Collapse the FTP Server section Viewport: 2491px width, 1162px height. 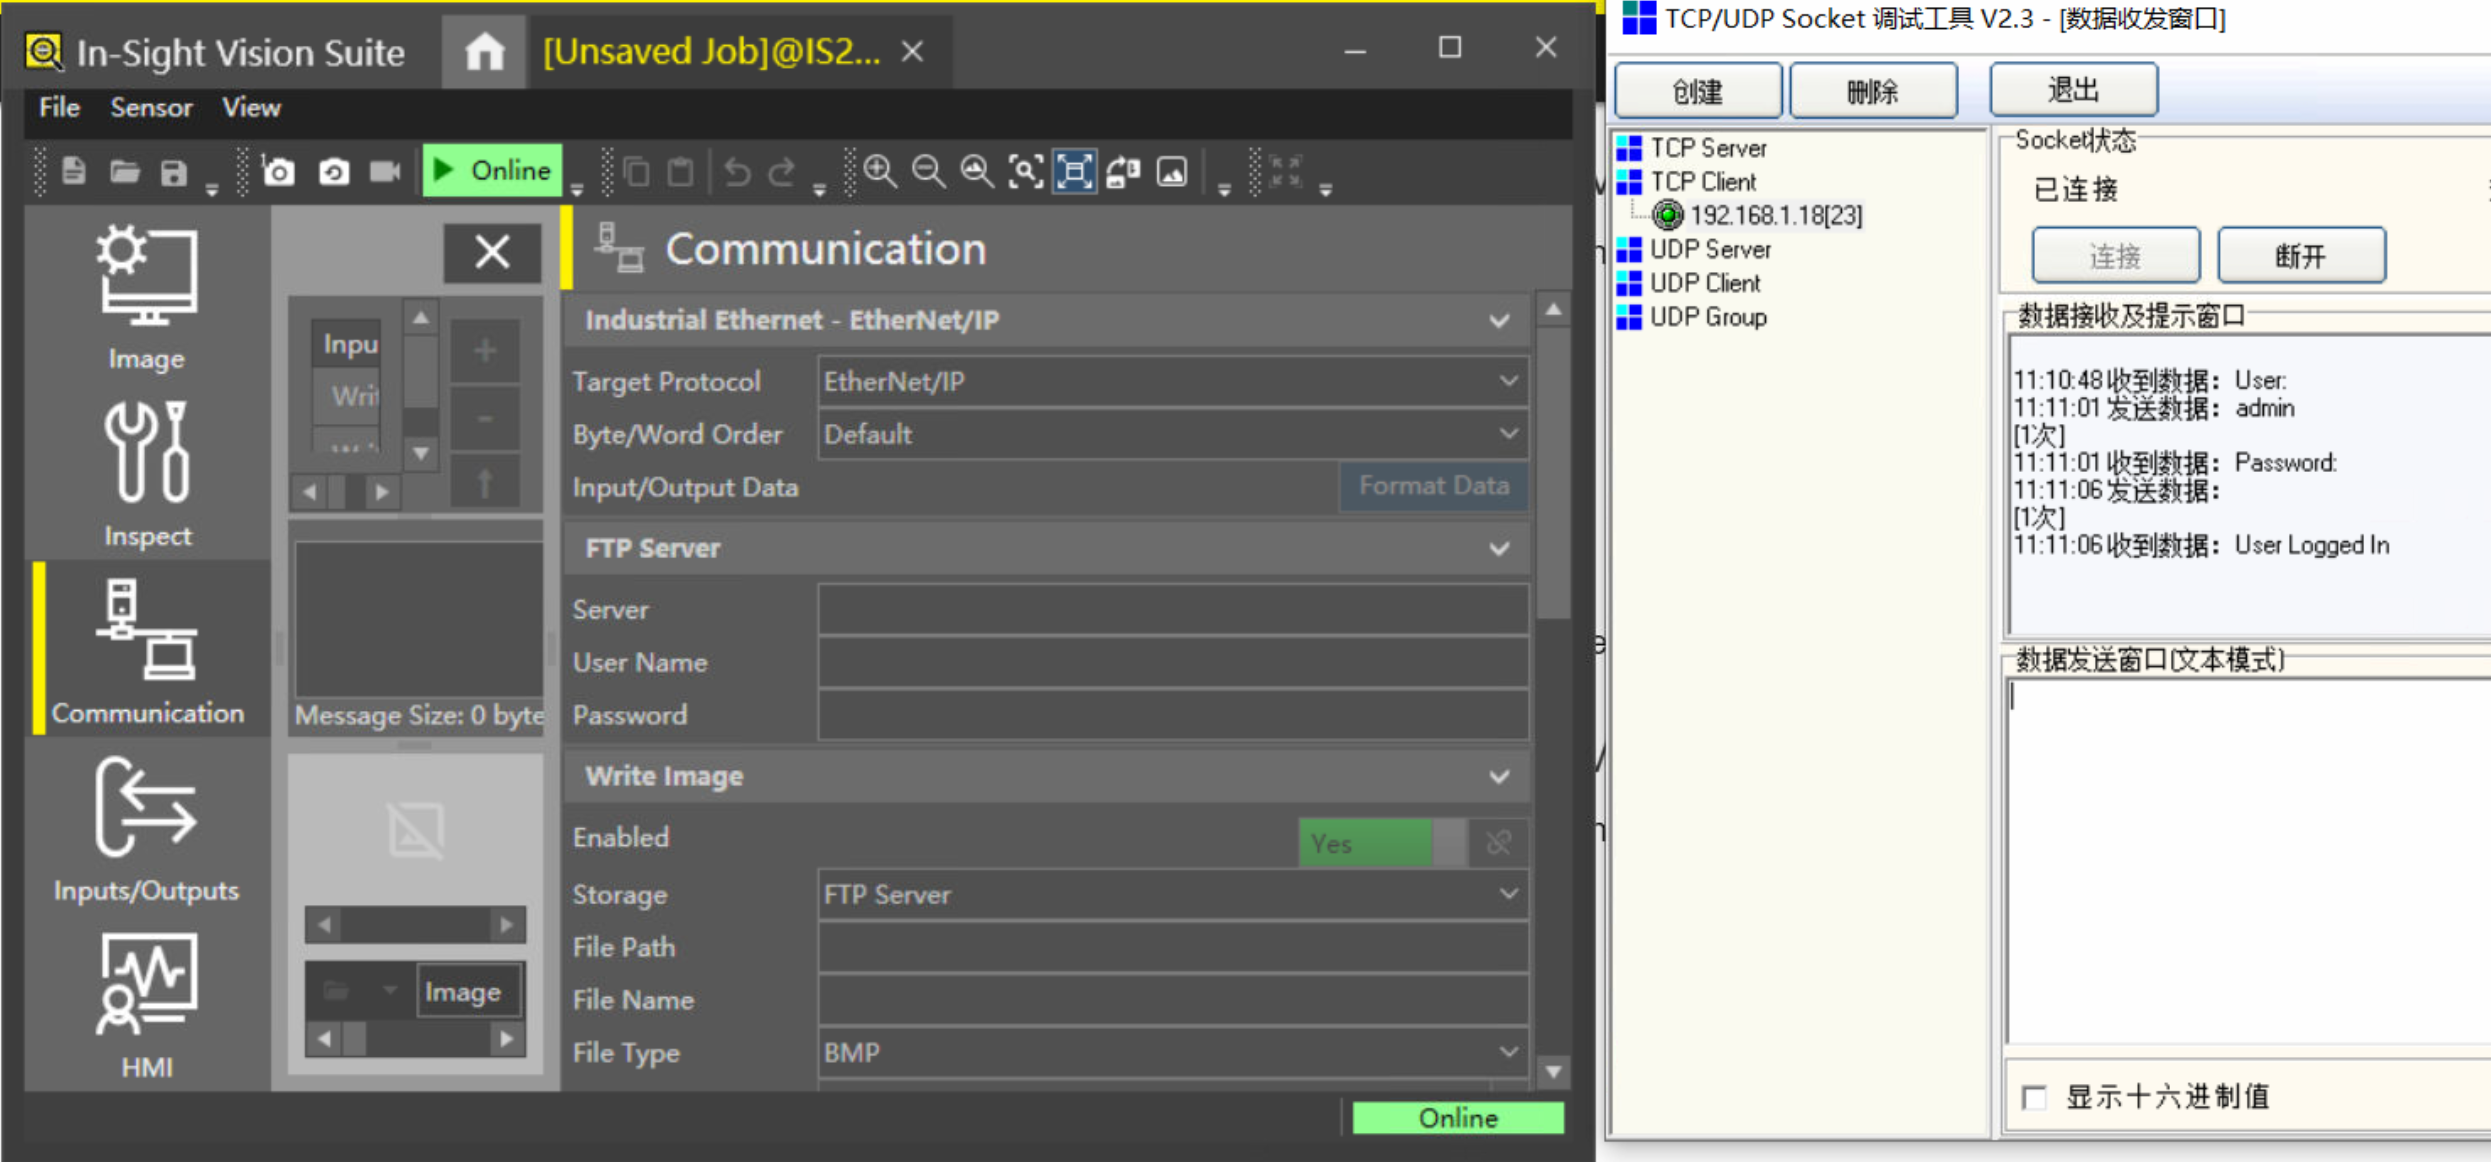1499,548
